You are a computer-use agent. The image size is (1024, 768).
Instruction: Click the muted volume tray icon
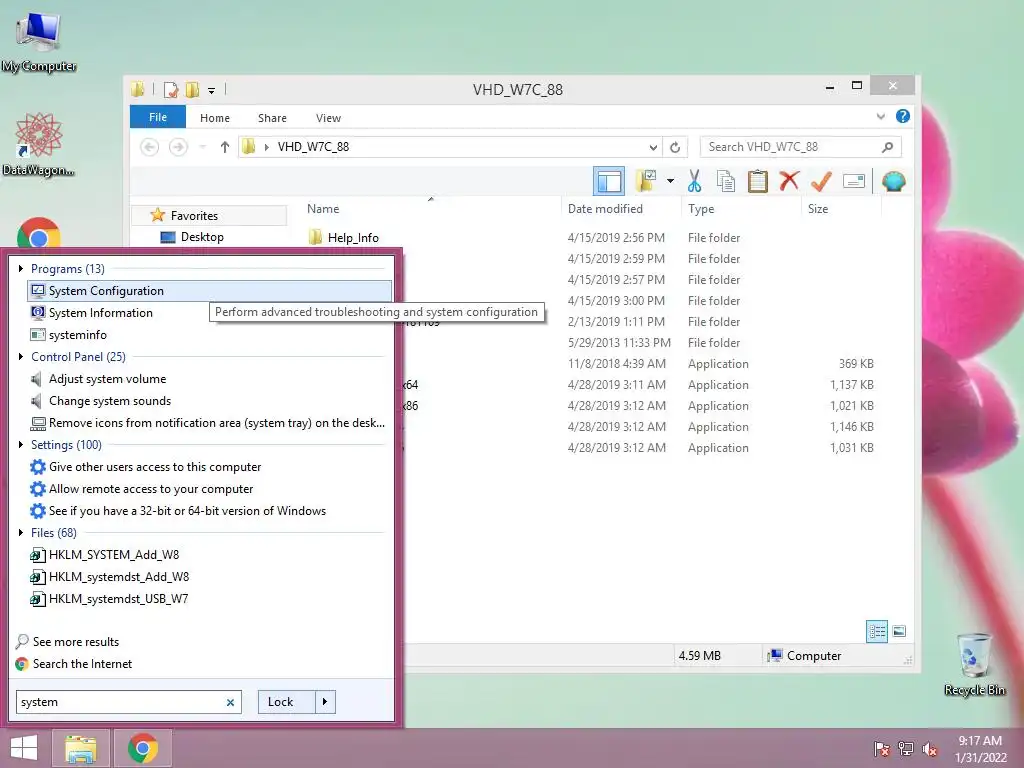tap(930, 749)
